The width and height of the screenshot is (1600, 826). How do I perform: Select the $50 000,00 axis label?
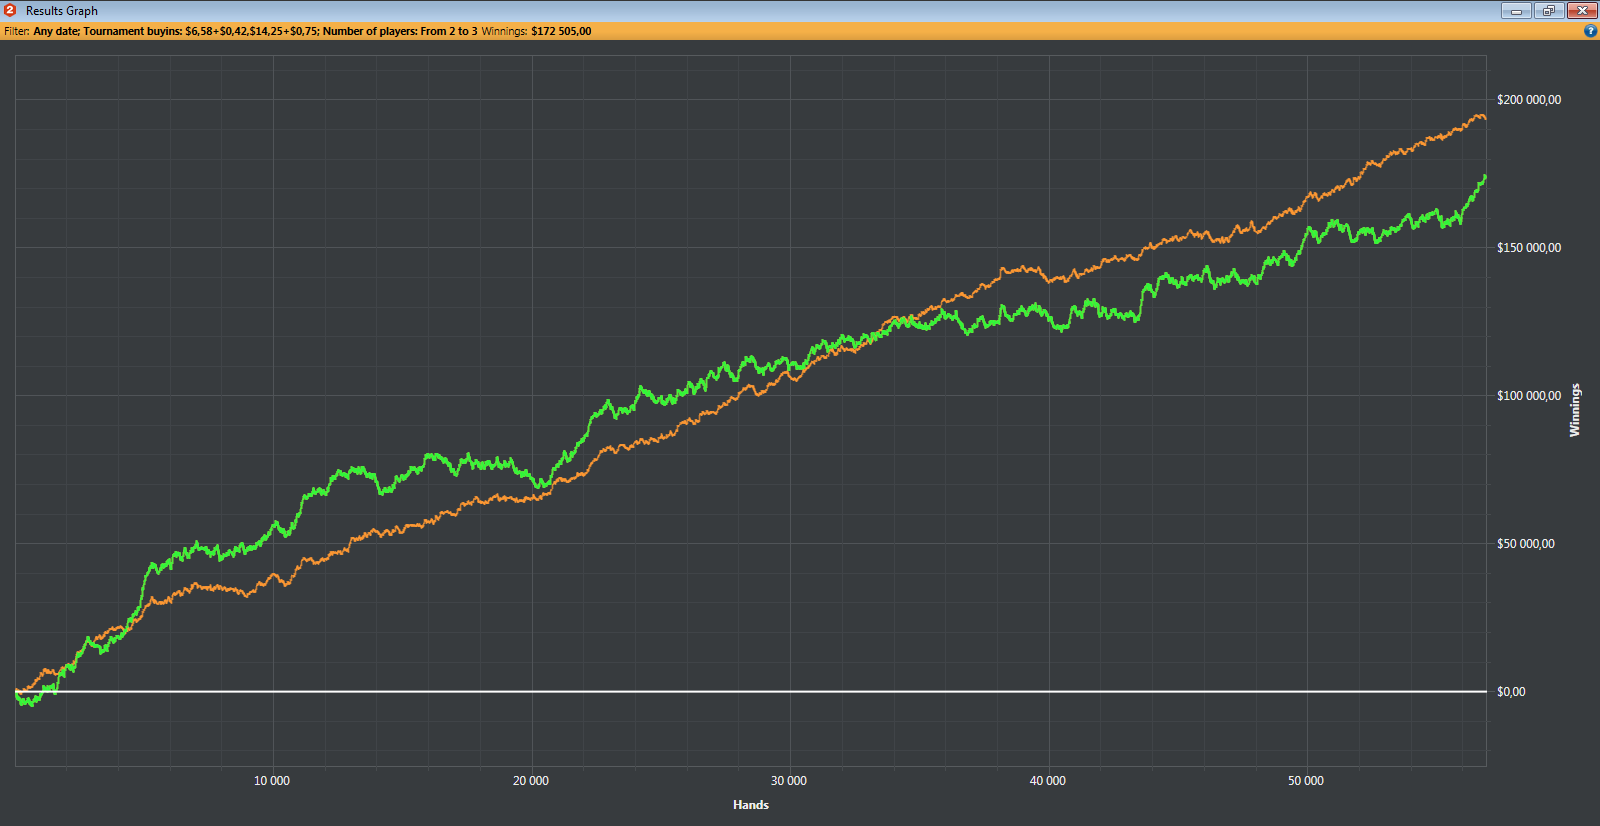(1525, 544)
